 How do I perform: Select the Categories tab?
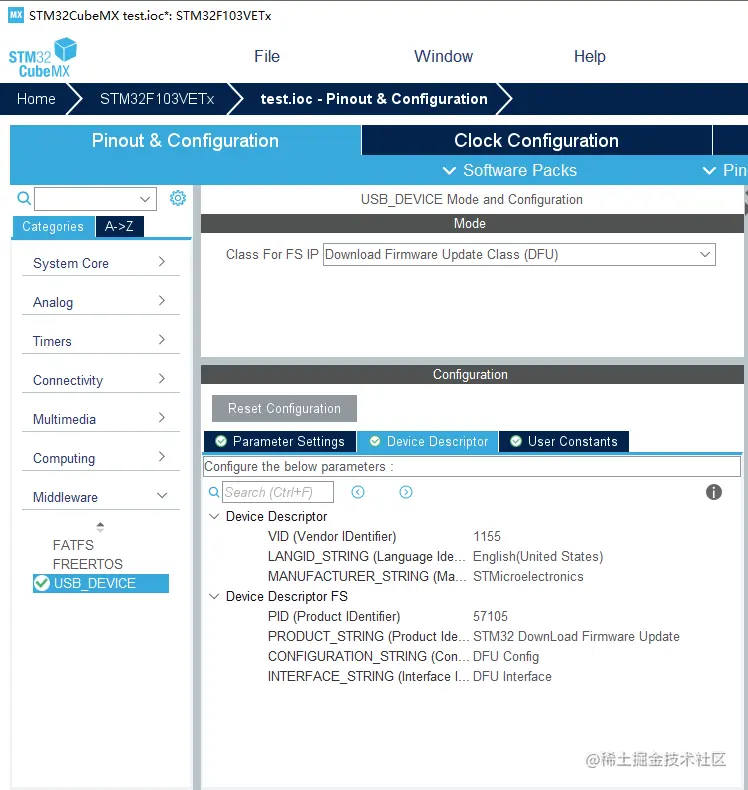(x=53, y=227)
